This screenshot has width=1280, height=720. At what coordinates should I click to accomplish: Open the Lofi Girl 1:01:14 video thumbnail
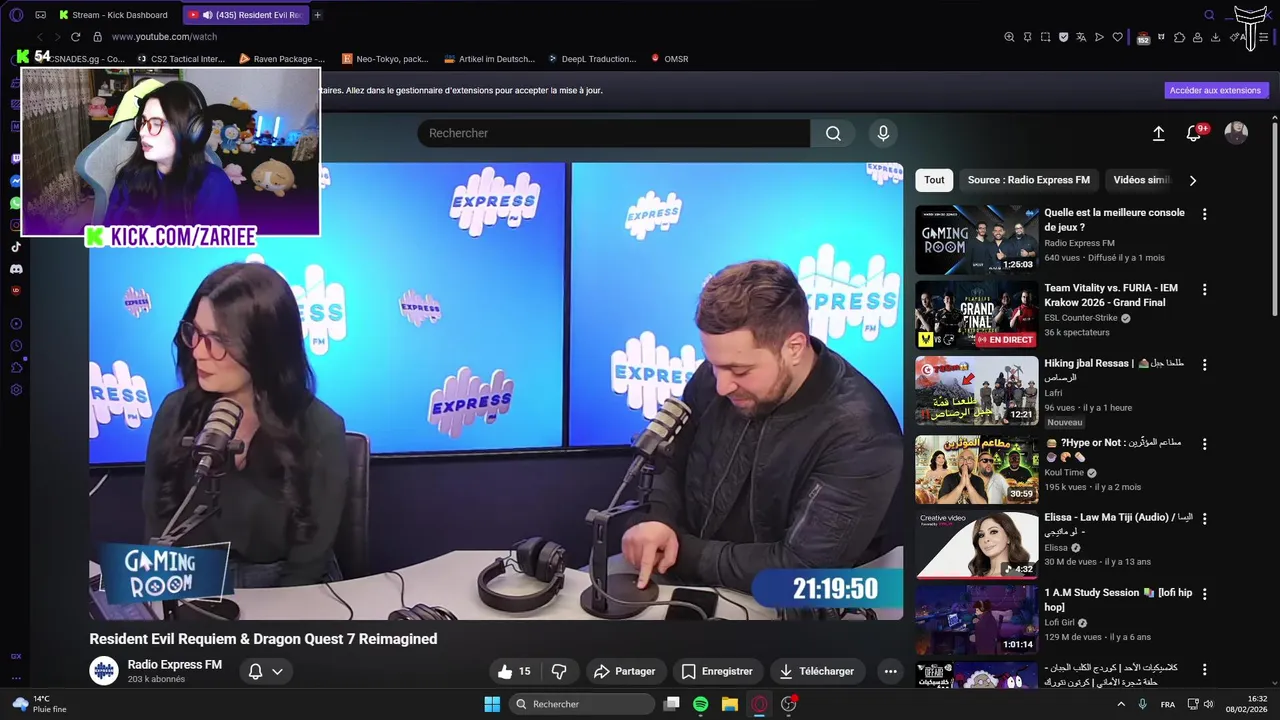point(976,619)
